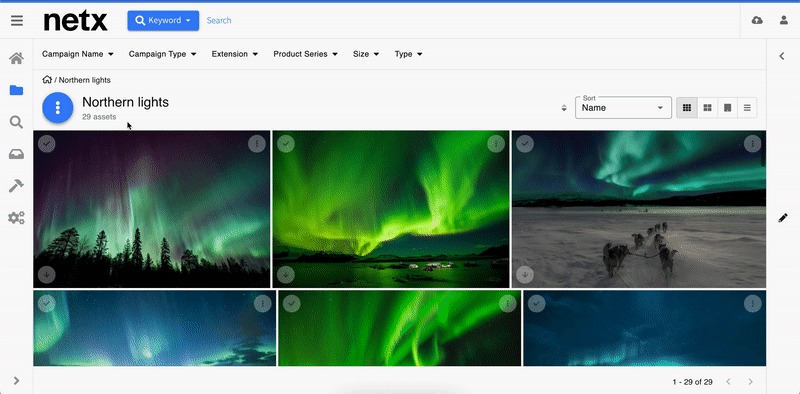Screen dimensions: 800x394
Task: Select checkbox on the sled dogs thumbnail
Action: point(524,144)
